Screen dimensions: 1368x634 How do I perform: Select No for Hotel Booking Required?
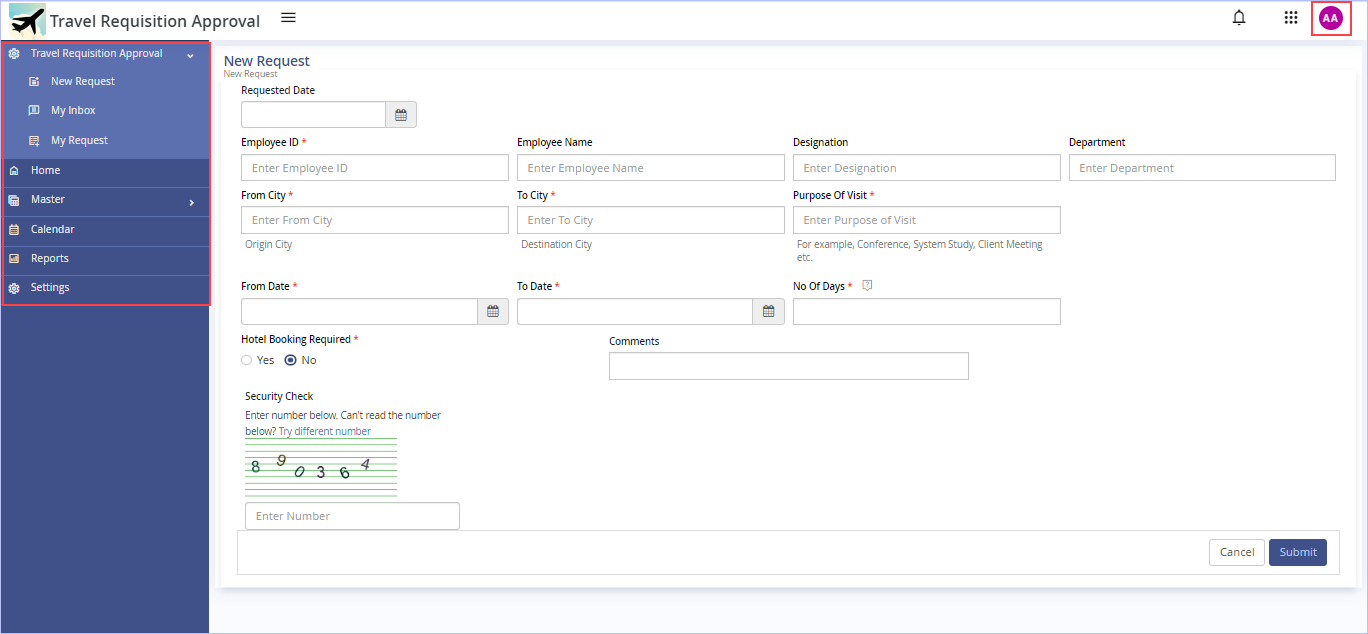tap(291, 360)
